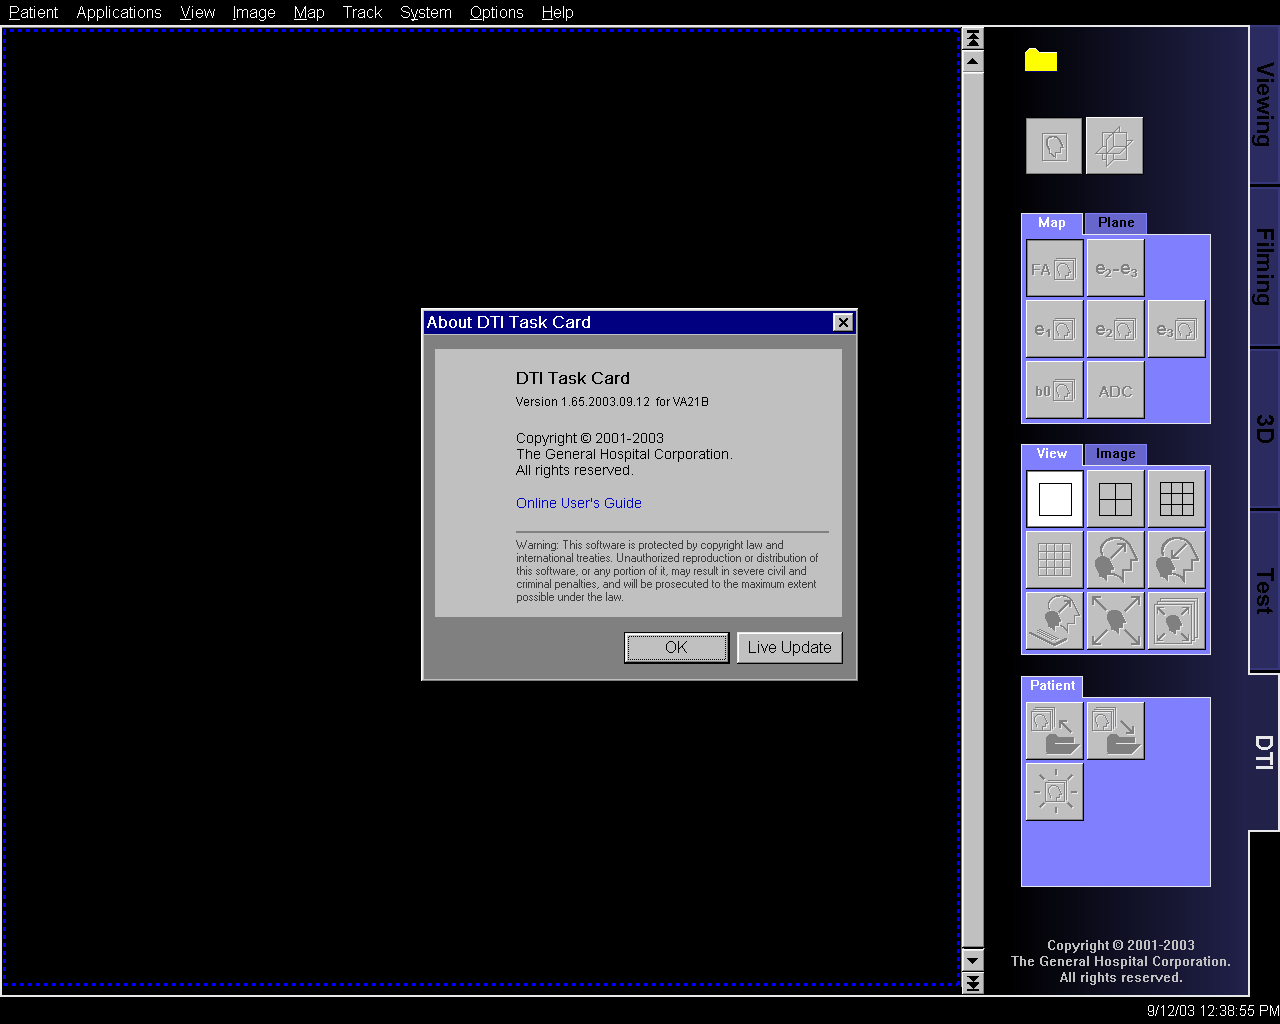Show the FA map
Image resolution: width=1280 pixels, height=1024 pixels.
[x=1054, y=268]
